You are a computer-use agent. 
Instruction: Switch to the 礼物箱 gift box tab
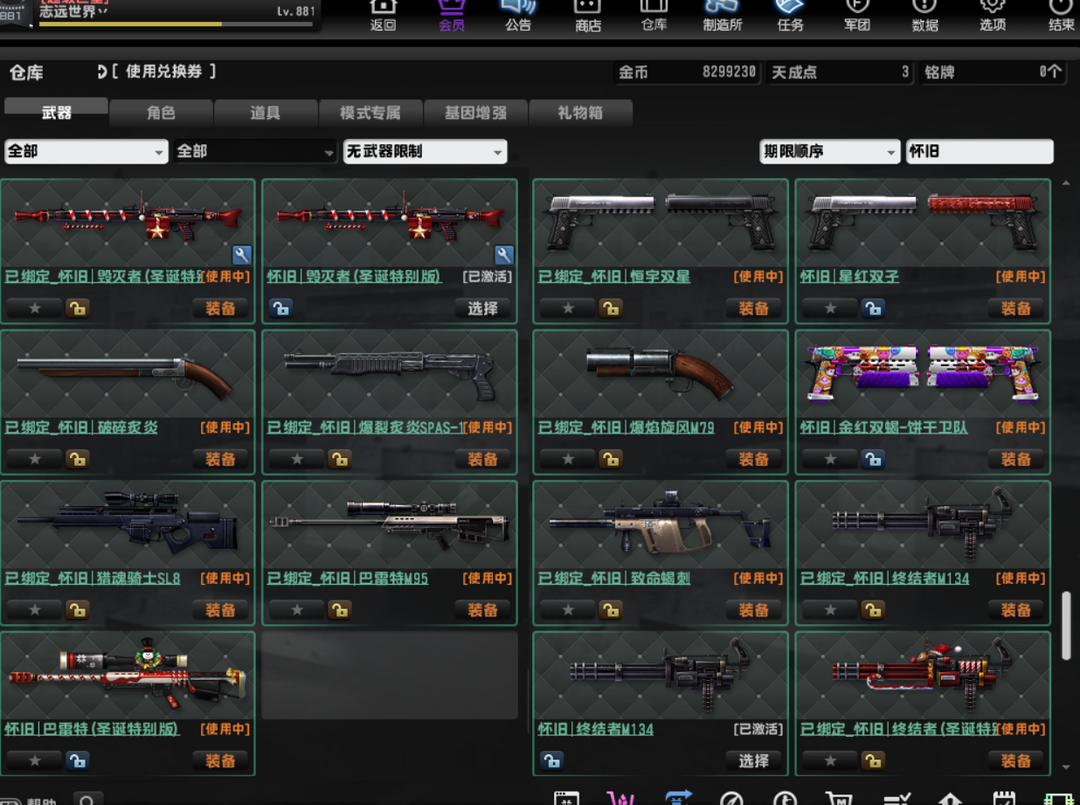point(580,113)
